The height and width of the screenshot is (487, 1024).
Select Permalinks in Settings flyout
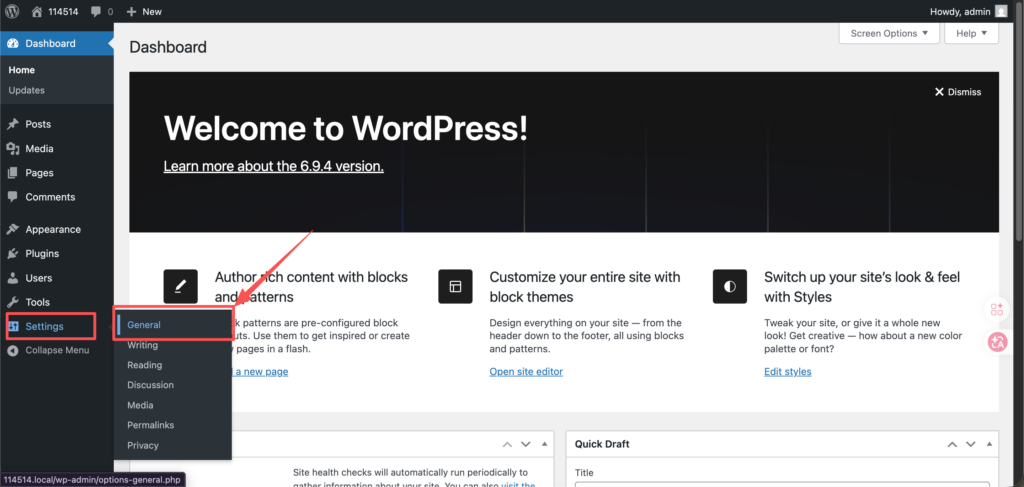[x=151, y=425]
